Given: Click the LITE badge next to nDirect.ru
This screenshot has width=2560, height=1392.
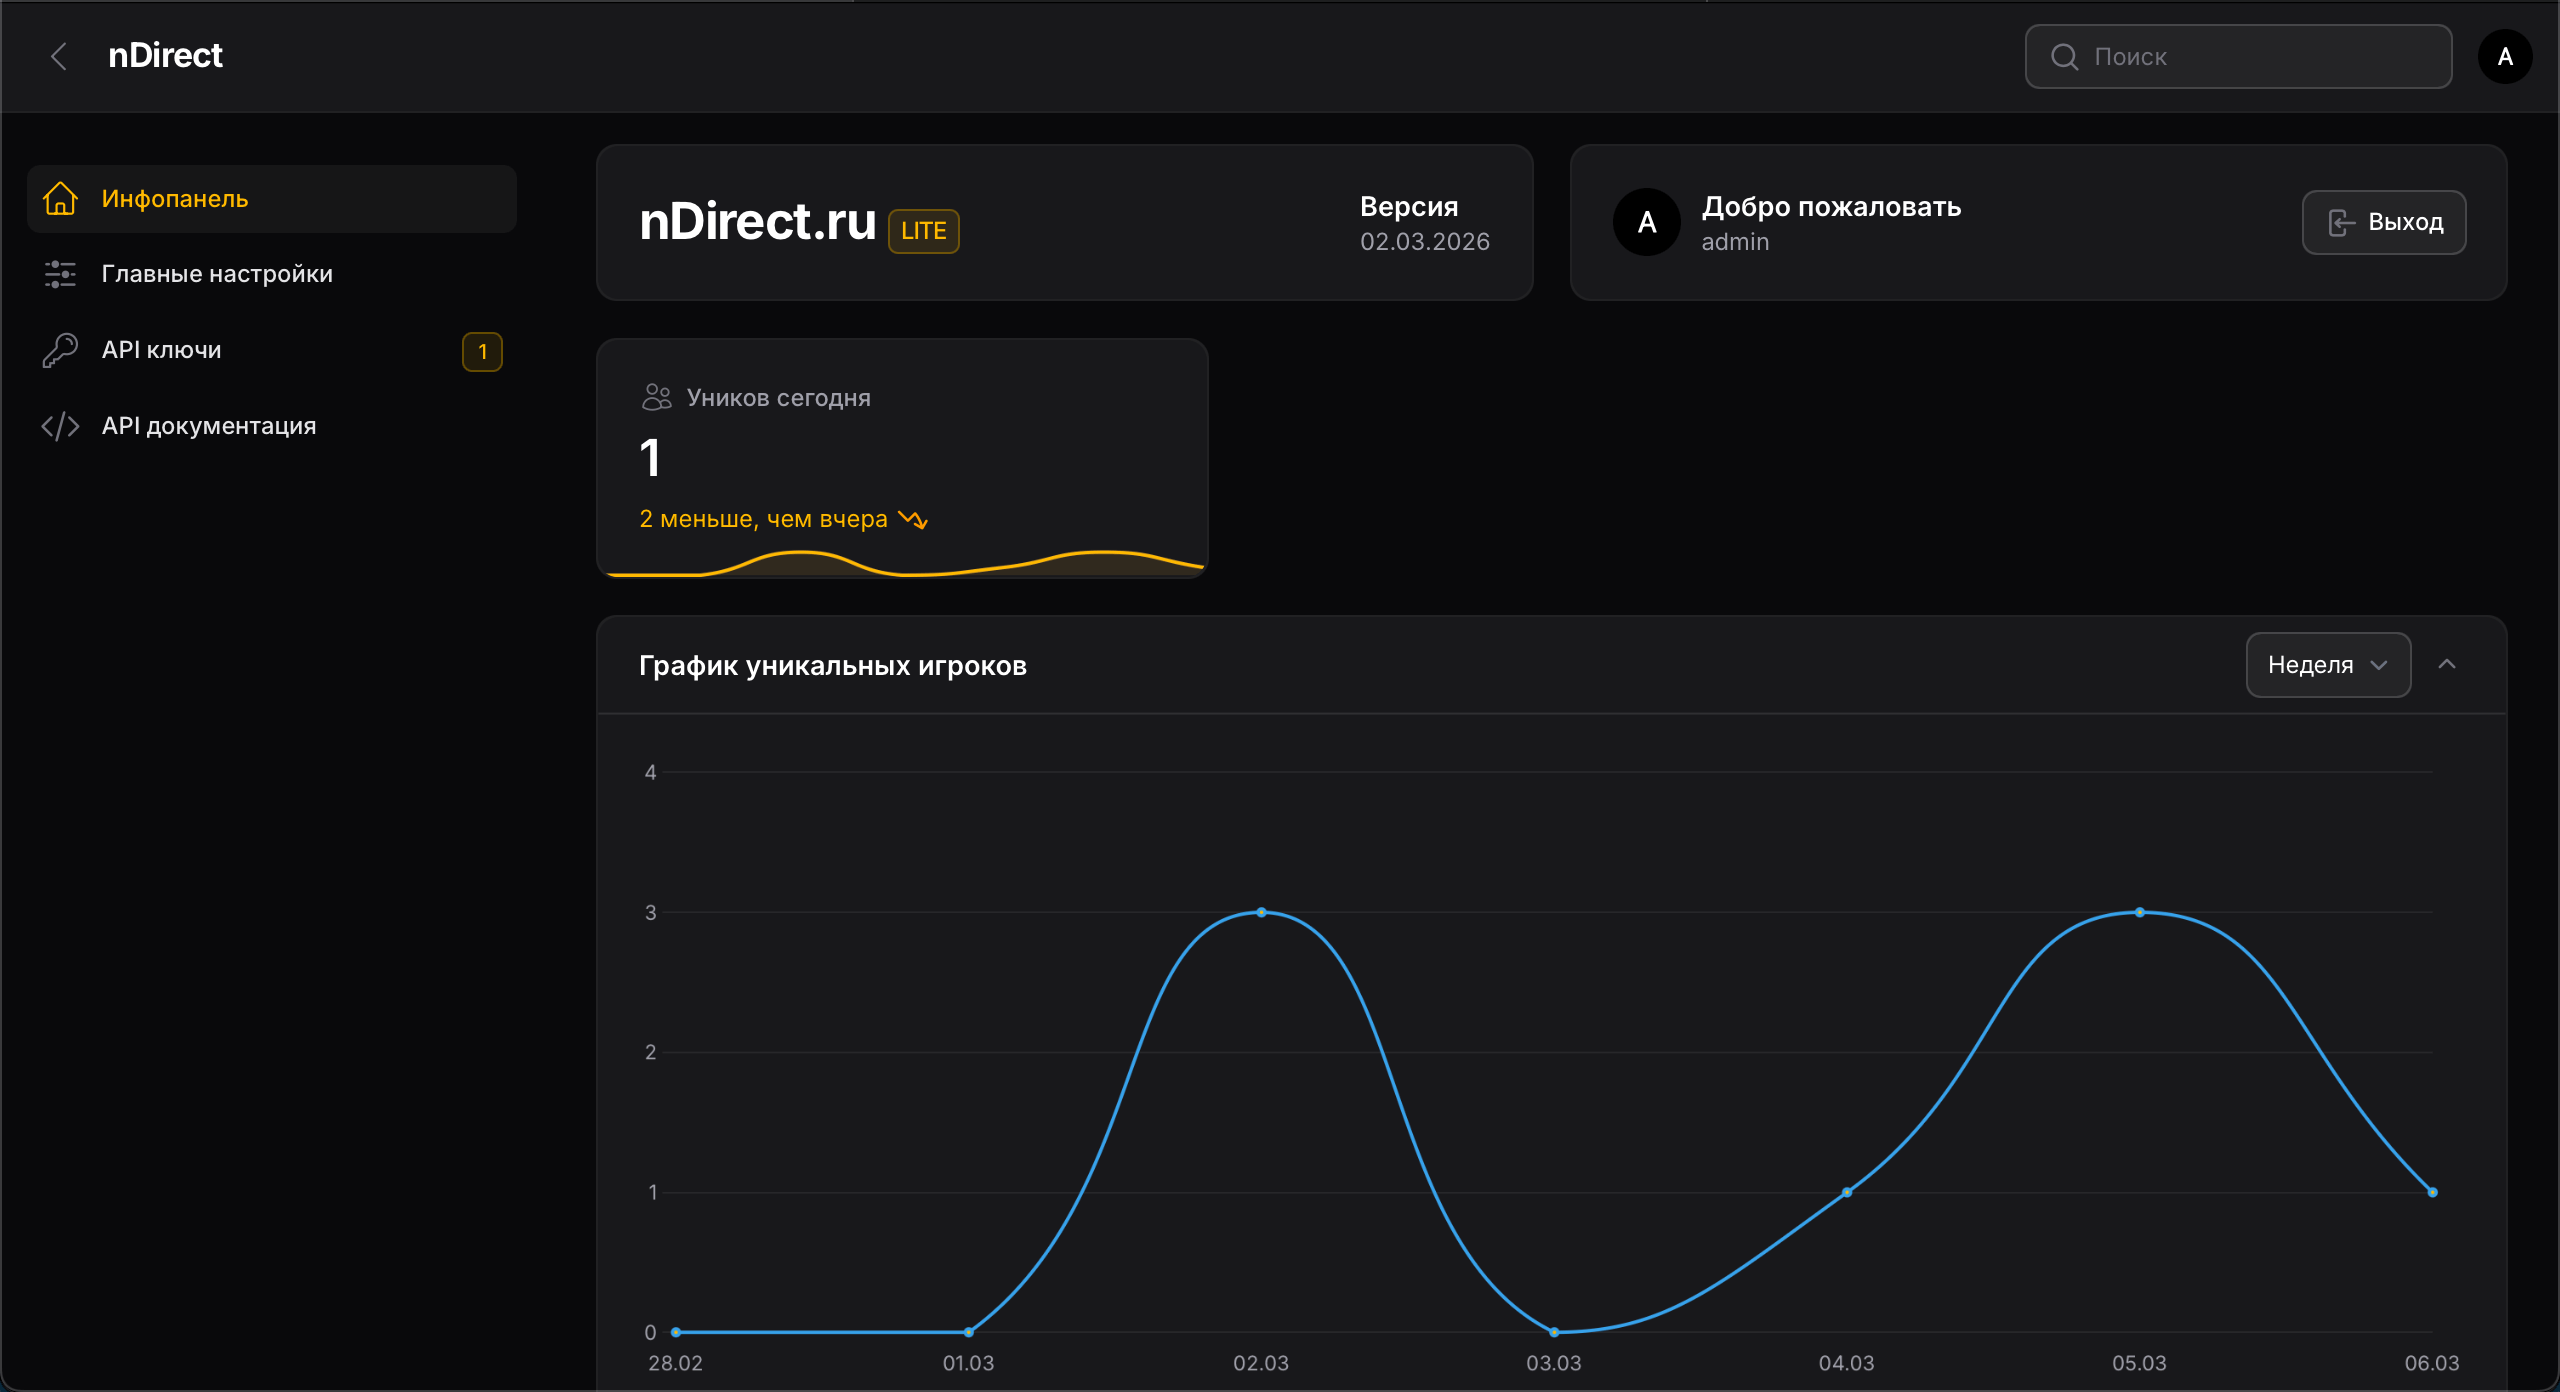Looking at the screenshot, I should tap(923, 231).
